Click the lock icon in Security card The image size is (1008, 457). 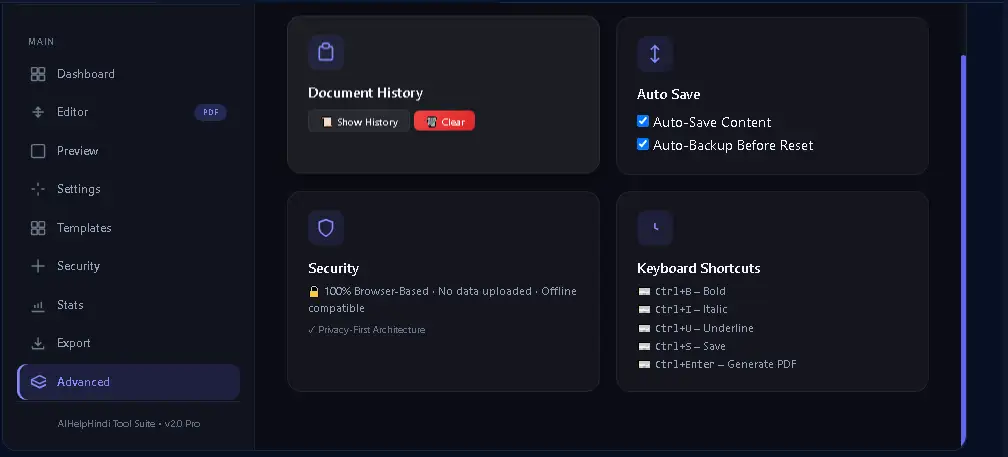314,292
